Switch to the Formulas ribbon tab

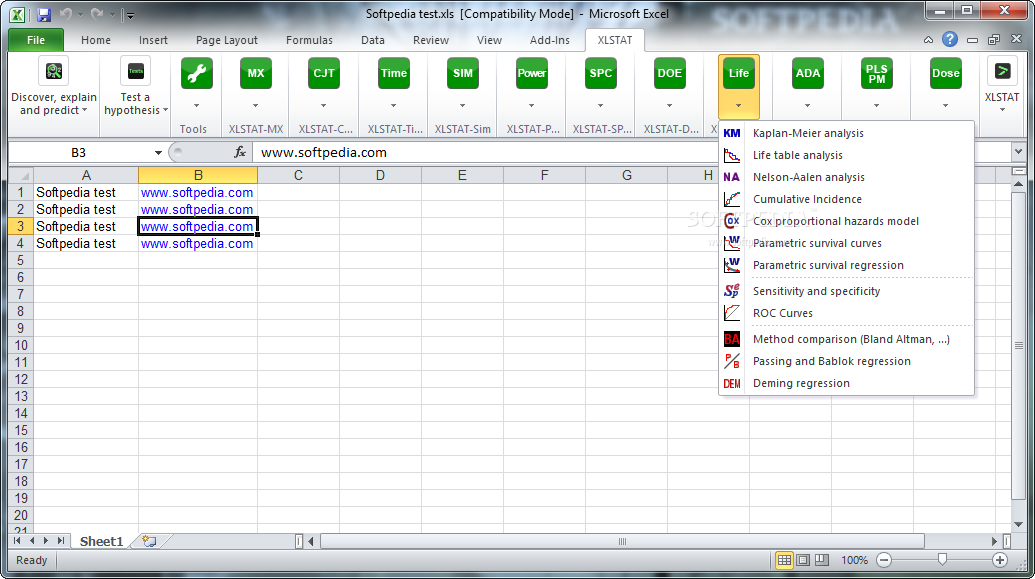tap(309, 40)
